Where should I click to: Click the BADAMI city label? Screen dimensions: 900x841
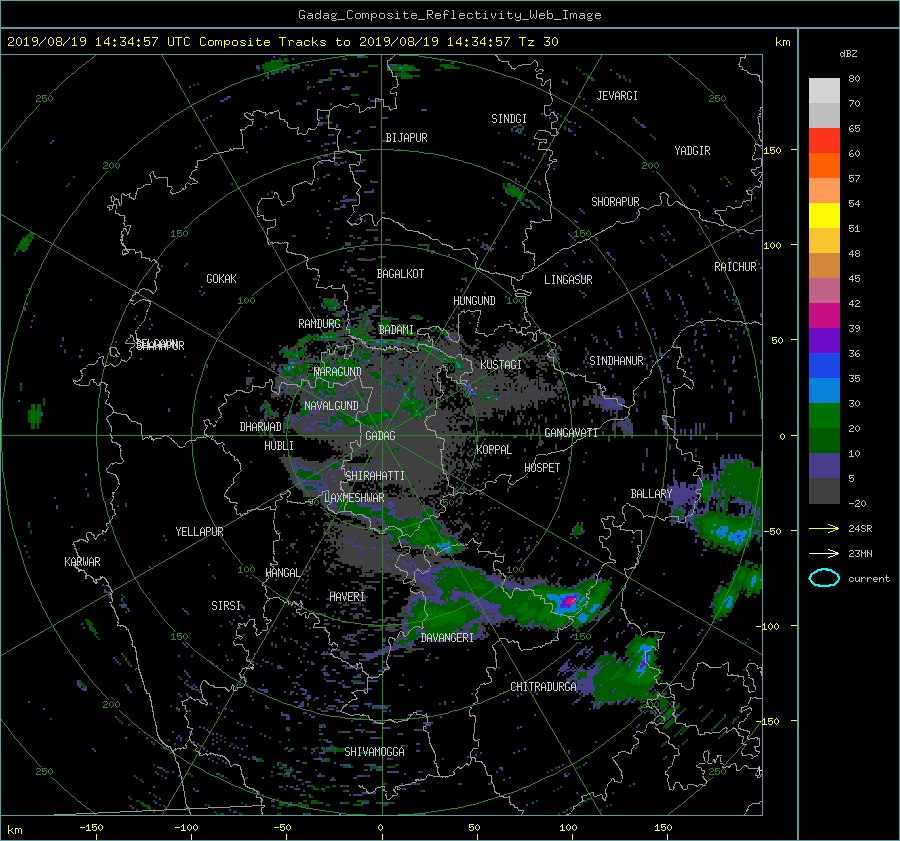[396, 330]
